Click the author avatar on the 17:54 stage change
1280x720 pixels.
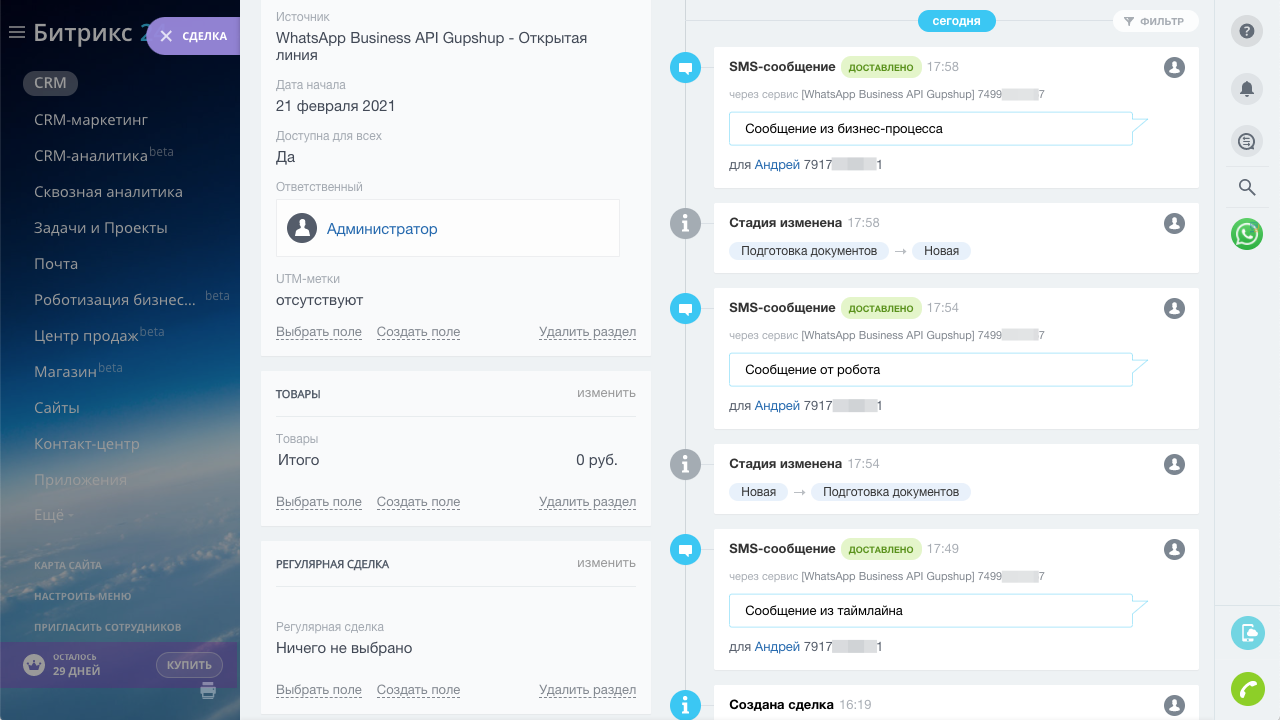pos(1175,464)
